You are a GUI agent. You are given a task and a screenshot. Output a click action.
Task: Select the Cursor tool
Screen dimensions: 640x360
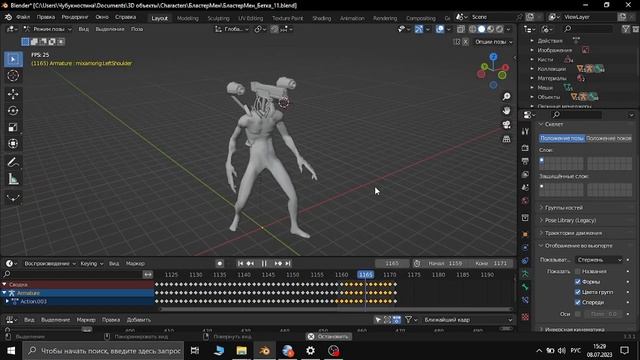[x=13, y=76]
